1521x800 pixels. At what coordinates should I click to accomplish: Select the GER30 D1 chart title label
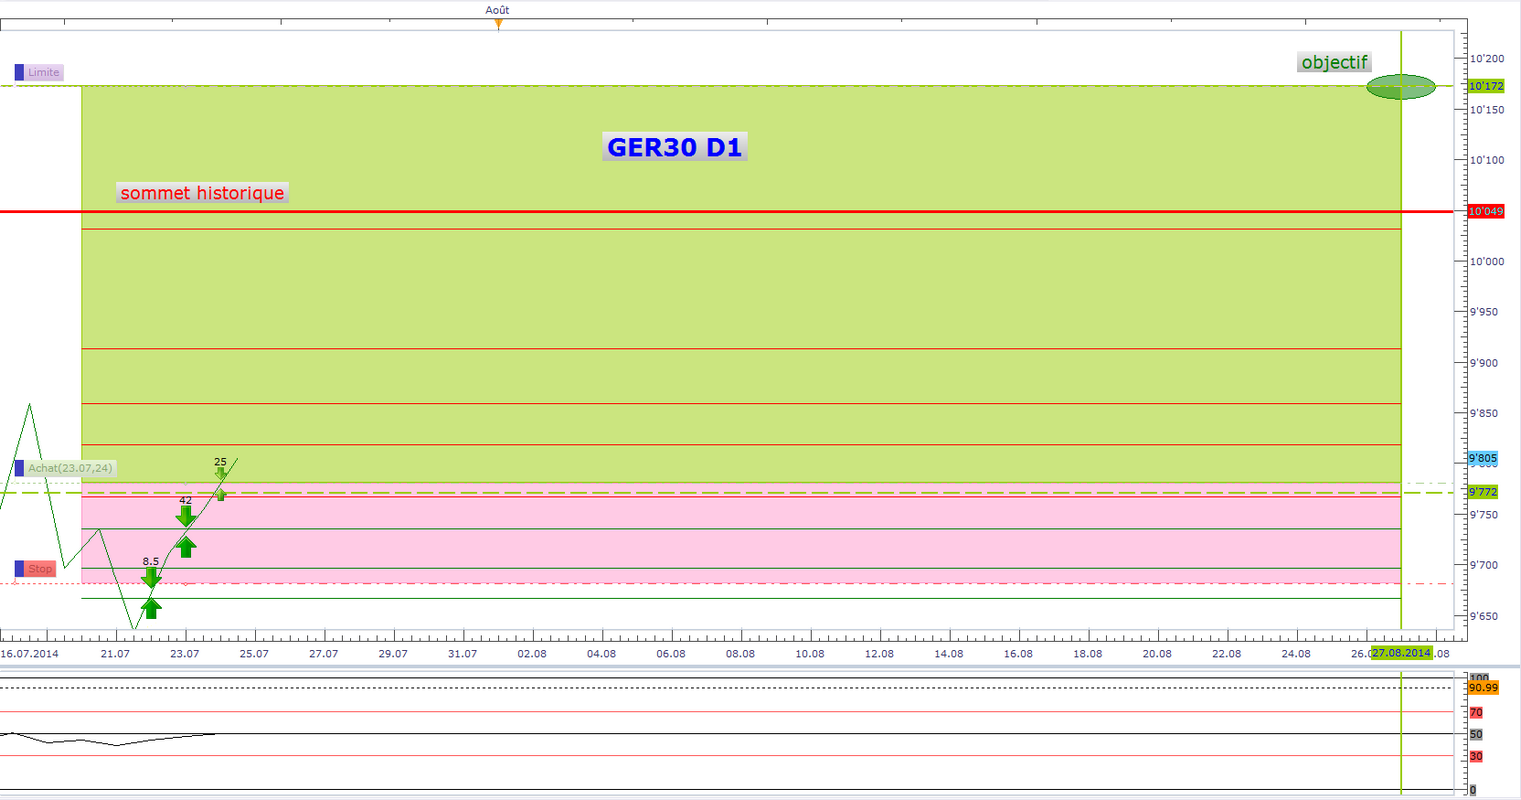point(675,147)
